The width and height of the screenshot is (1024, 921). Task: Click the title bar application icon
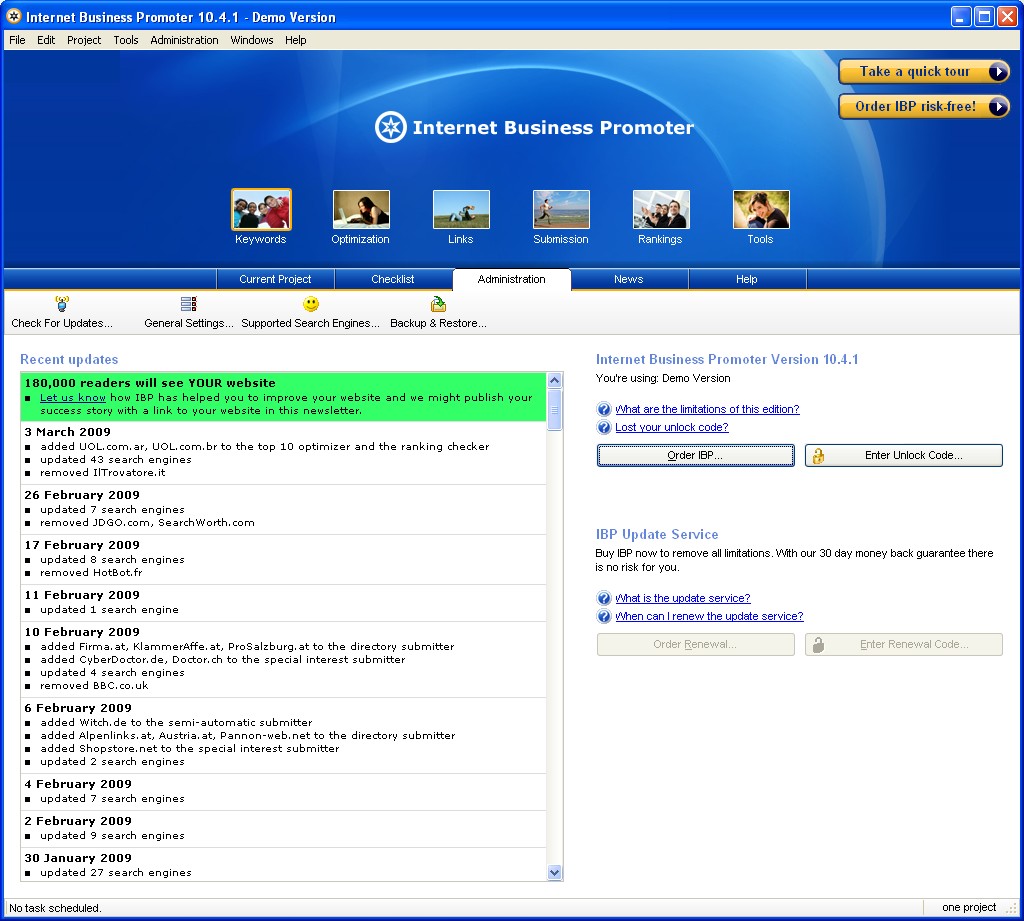point(14,16)
